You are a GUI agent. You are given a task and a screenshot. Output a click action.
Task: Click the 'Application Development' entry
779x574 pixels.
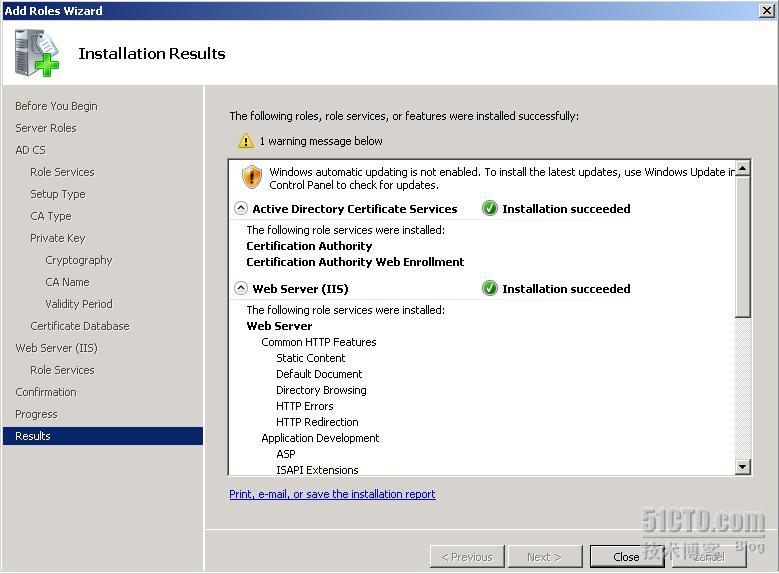320,438
